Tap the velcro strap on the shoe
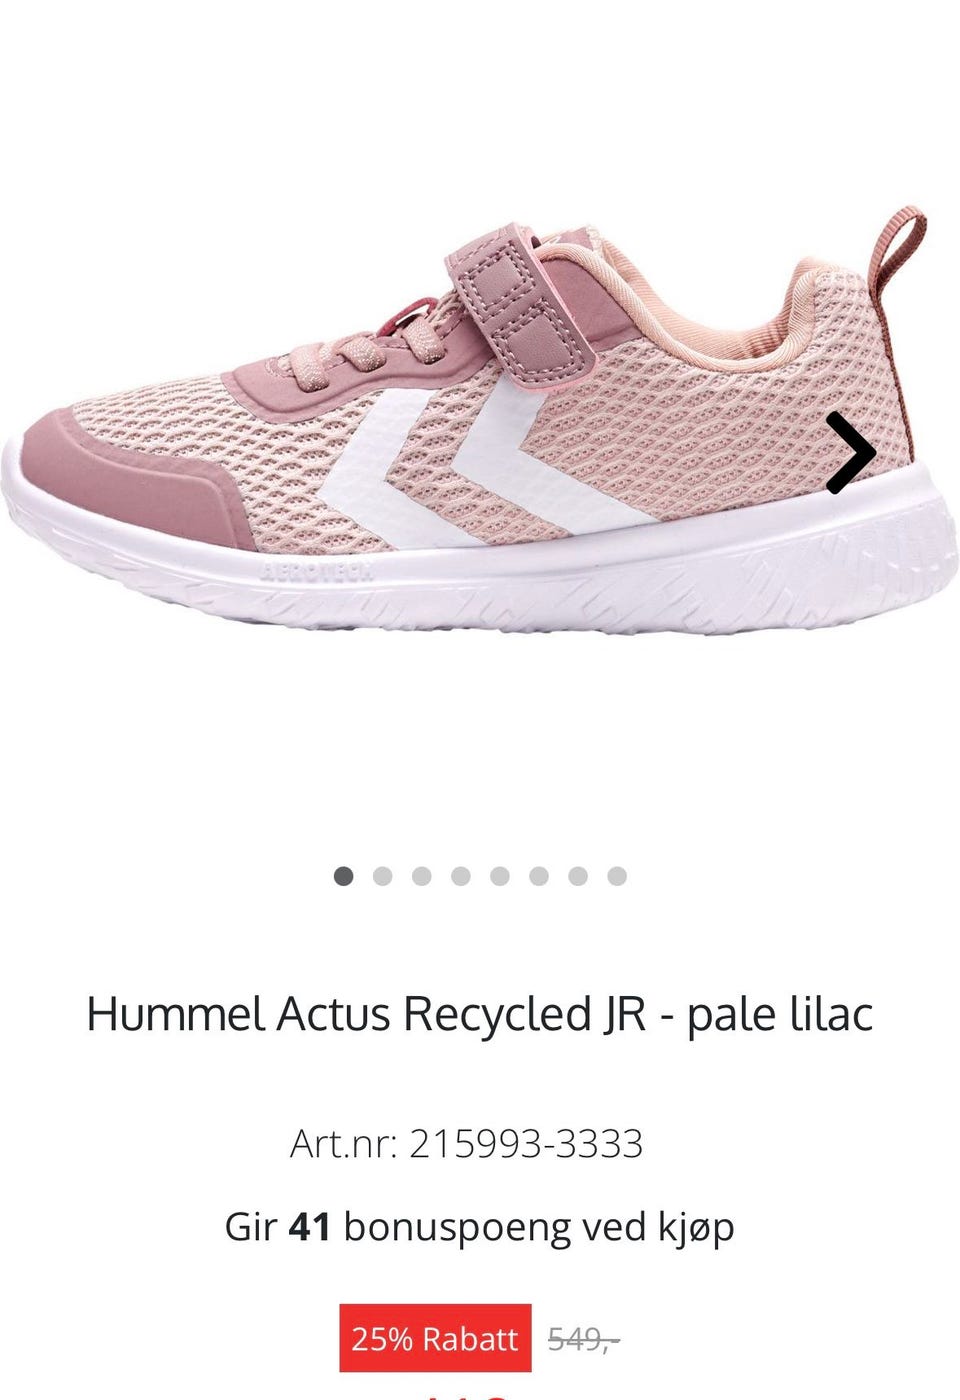Image resolution: width=960 pixels, height=1400 pixels. point(520,300)
